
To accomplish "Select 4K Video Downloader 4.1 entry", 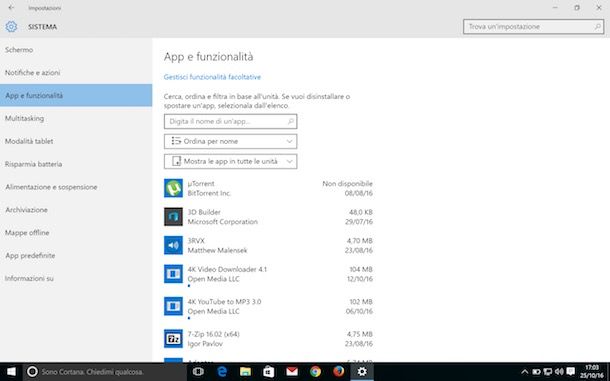I will click(227, 269).
